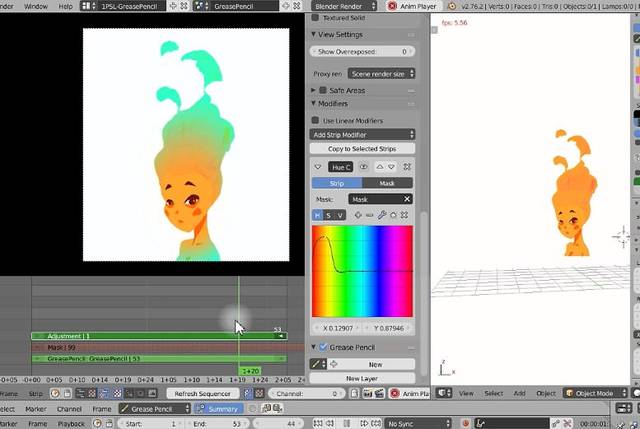Open screen layout selector icon in top bar

tap(89, 6)
